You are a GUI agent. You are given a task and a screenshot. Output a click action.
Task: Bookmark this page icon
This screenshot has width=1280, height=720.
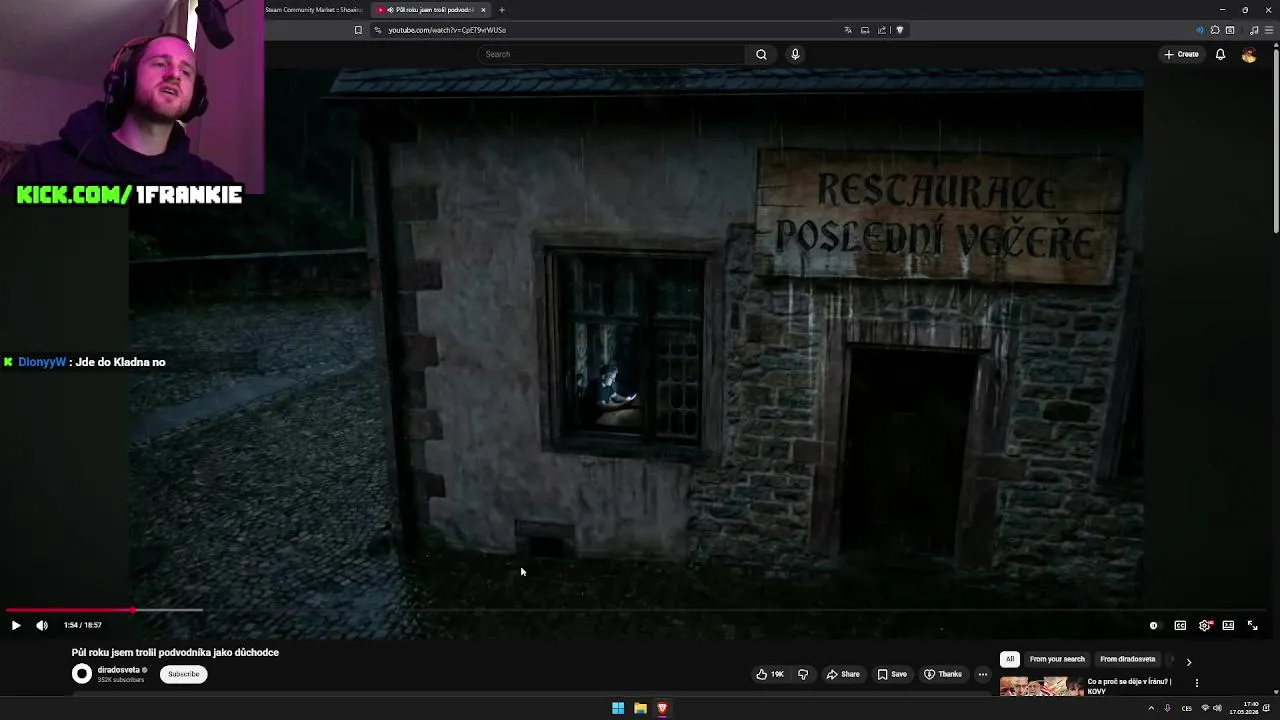[x=358, y=30]
